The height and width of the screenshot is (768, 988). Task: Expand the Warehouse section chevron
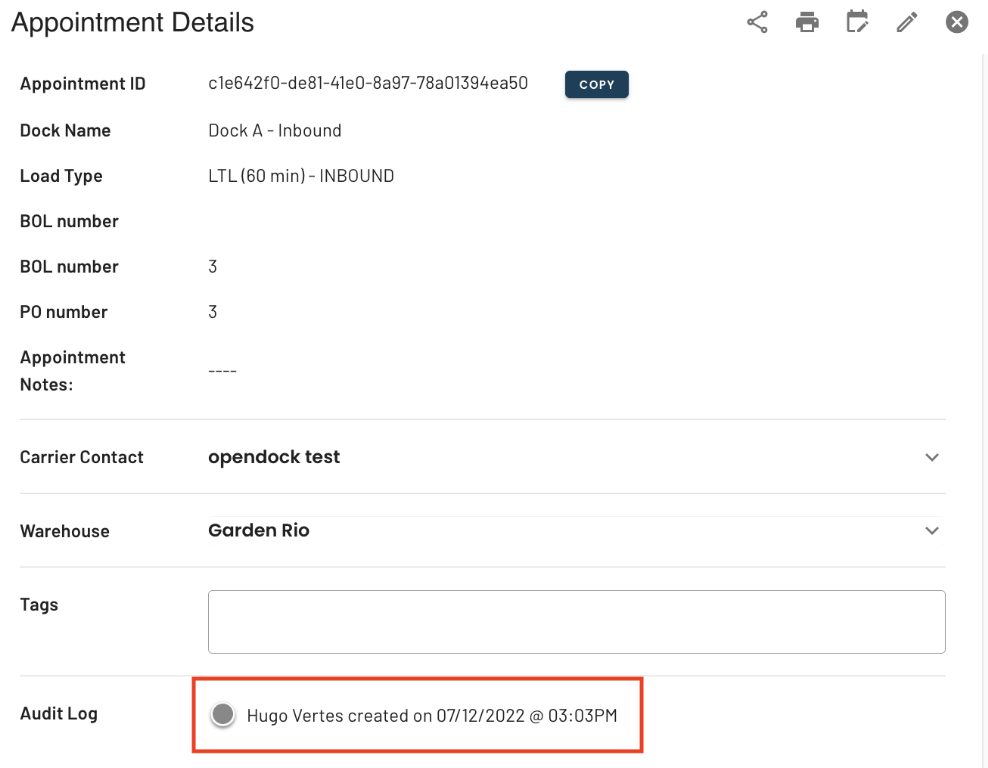(932, 530)
